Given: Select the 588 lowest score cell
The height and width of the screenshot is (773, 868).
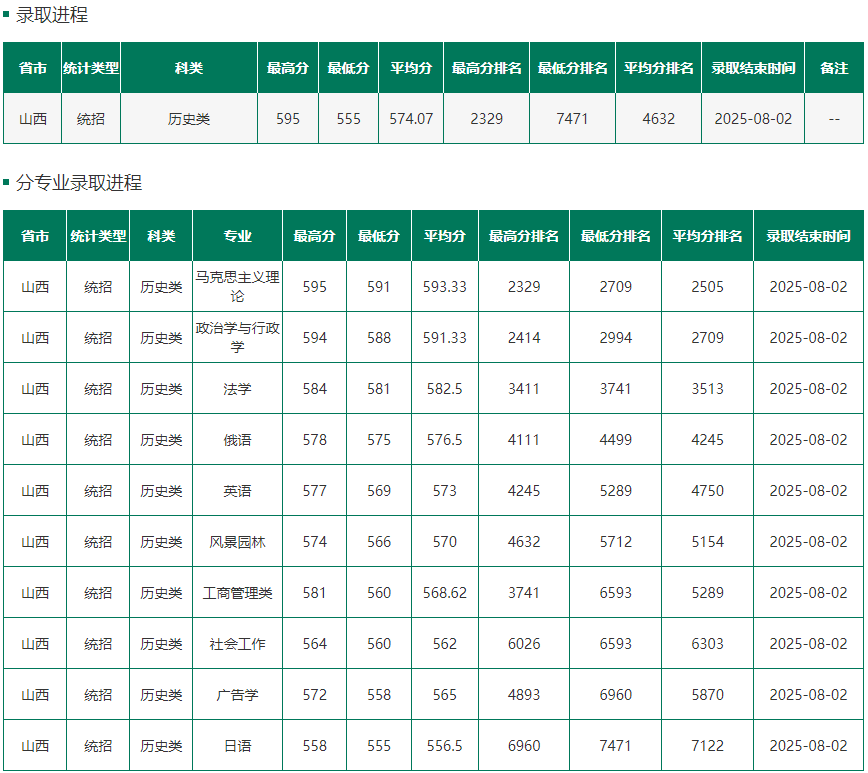Looking at the screenshot, I should pos(379,338).
